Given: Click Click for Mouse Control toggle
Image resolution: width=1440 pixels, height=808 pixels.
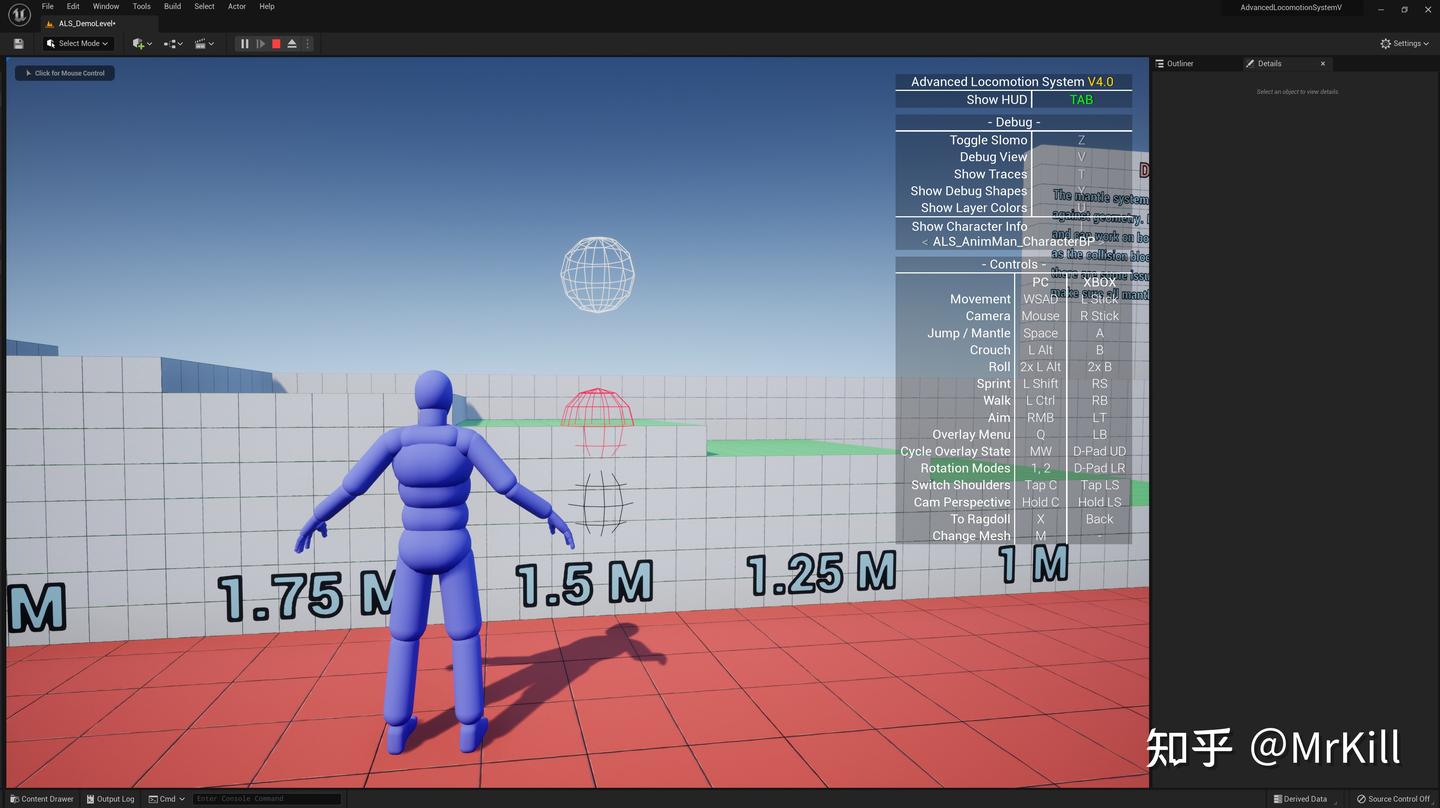Looking at the screenshot, I should [x=64, y=72].
